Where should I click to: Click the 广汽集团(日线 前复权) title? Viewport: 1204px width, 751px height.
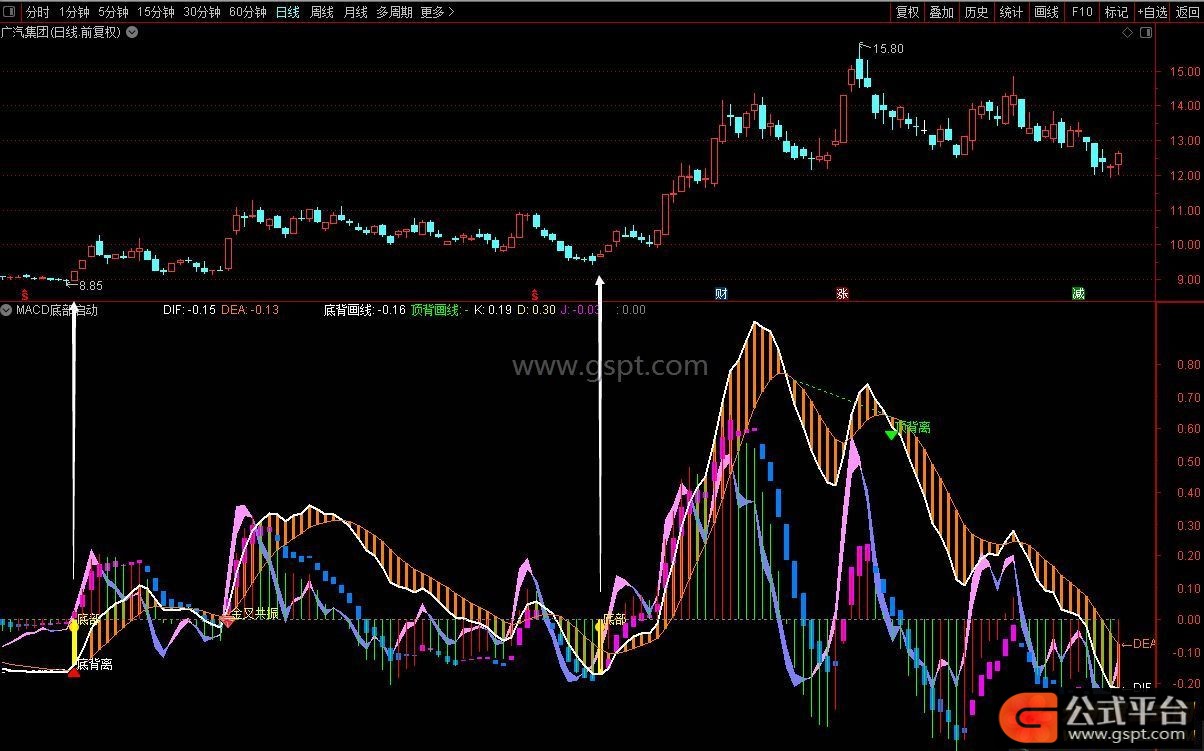(62, 32)
